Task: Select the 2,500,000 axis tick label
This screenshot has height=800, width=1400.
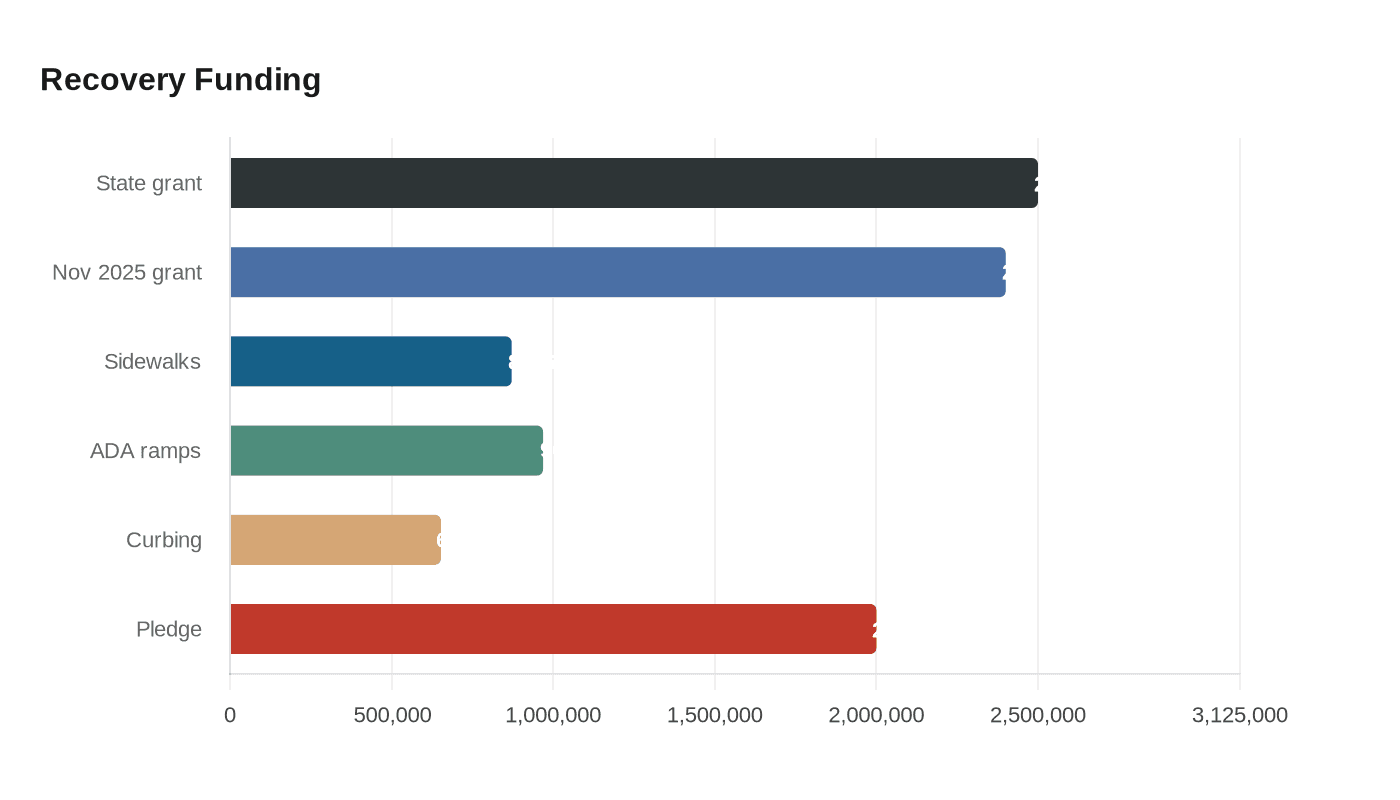Action: pos(1038,715)
